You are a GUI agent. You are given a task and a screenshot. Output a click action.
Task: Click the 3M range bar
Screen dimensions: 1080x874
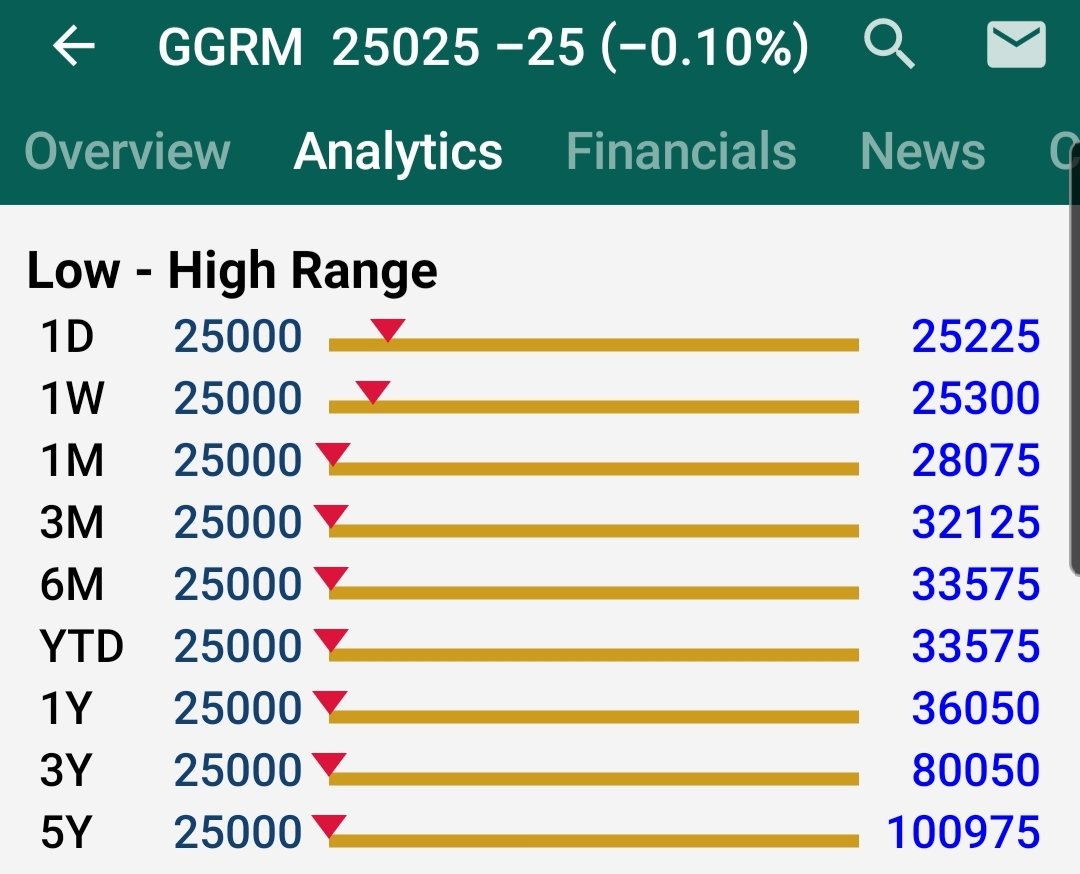click(594, 530)
